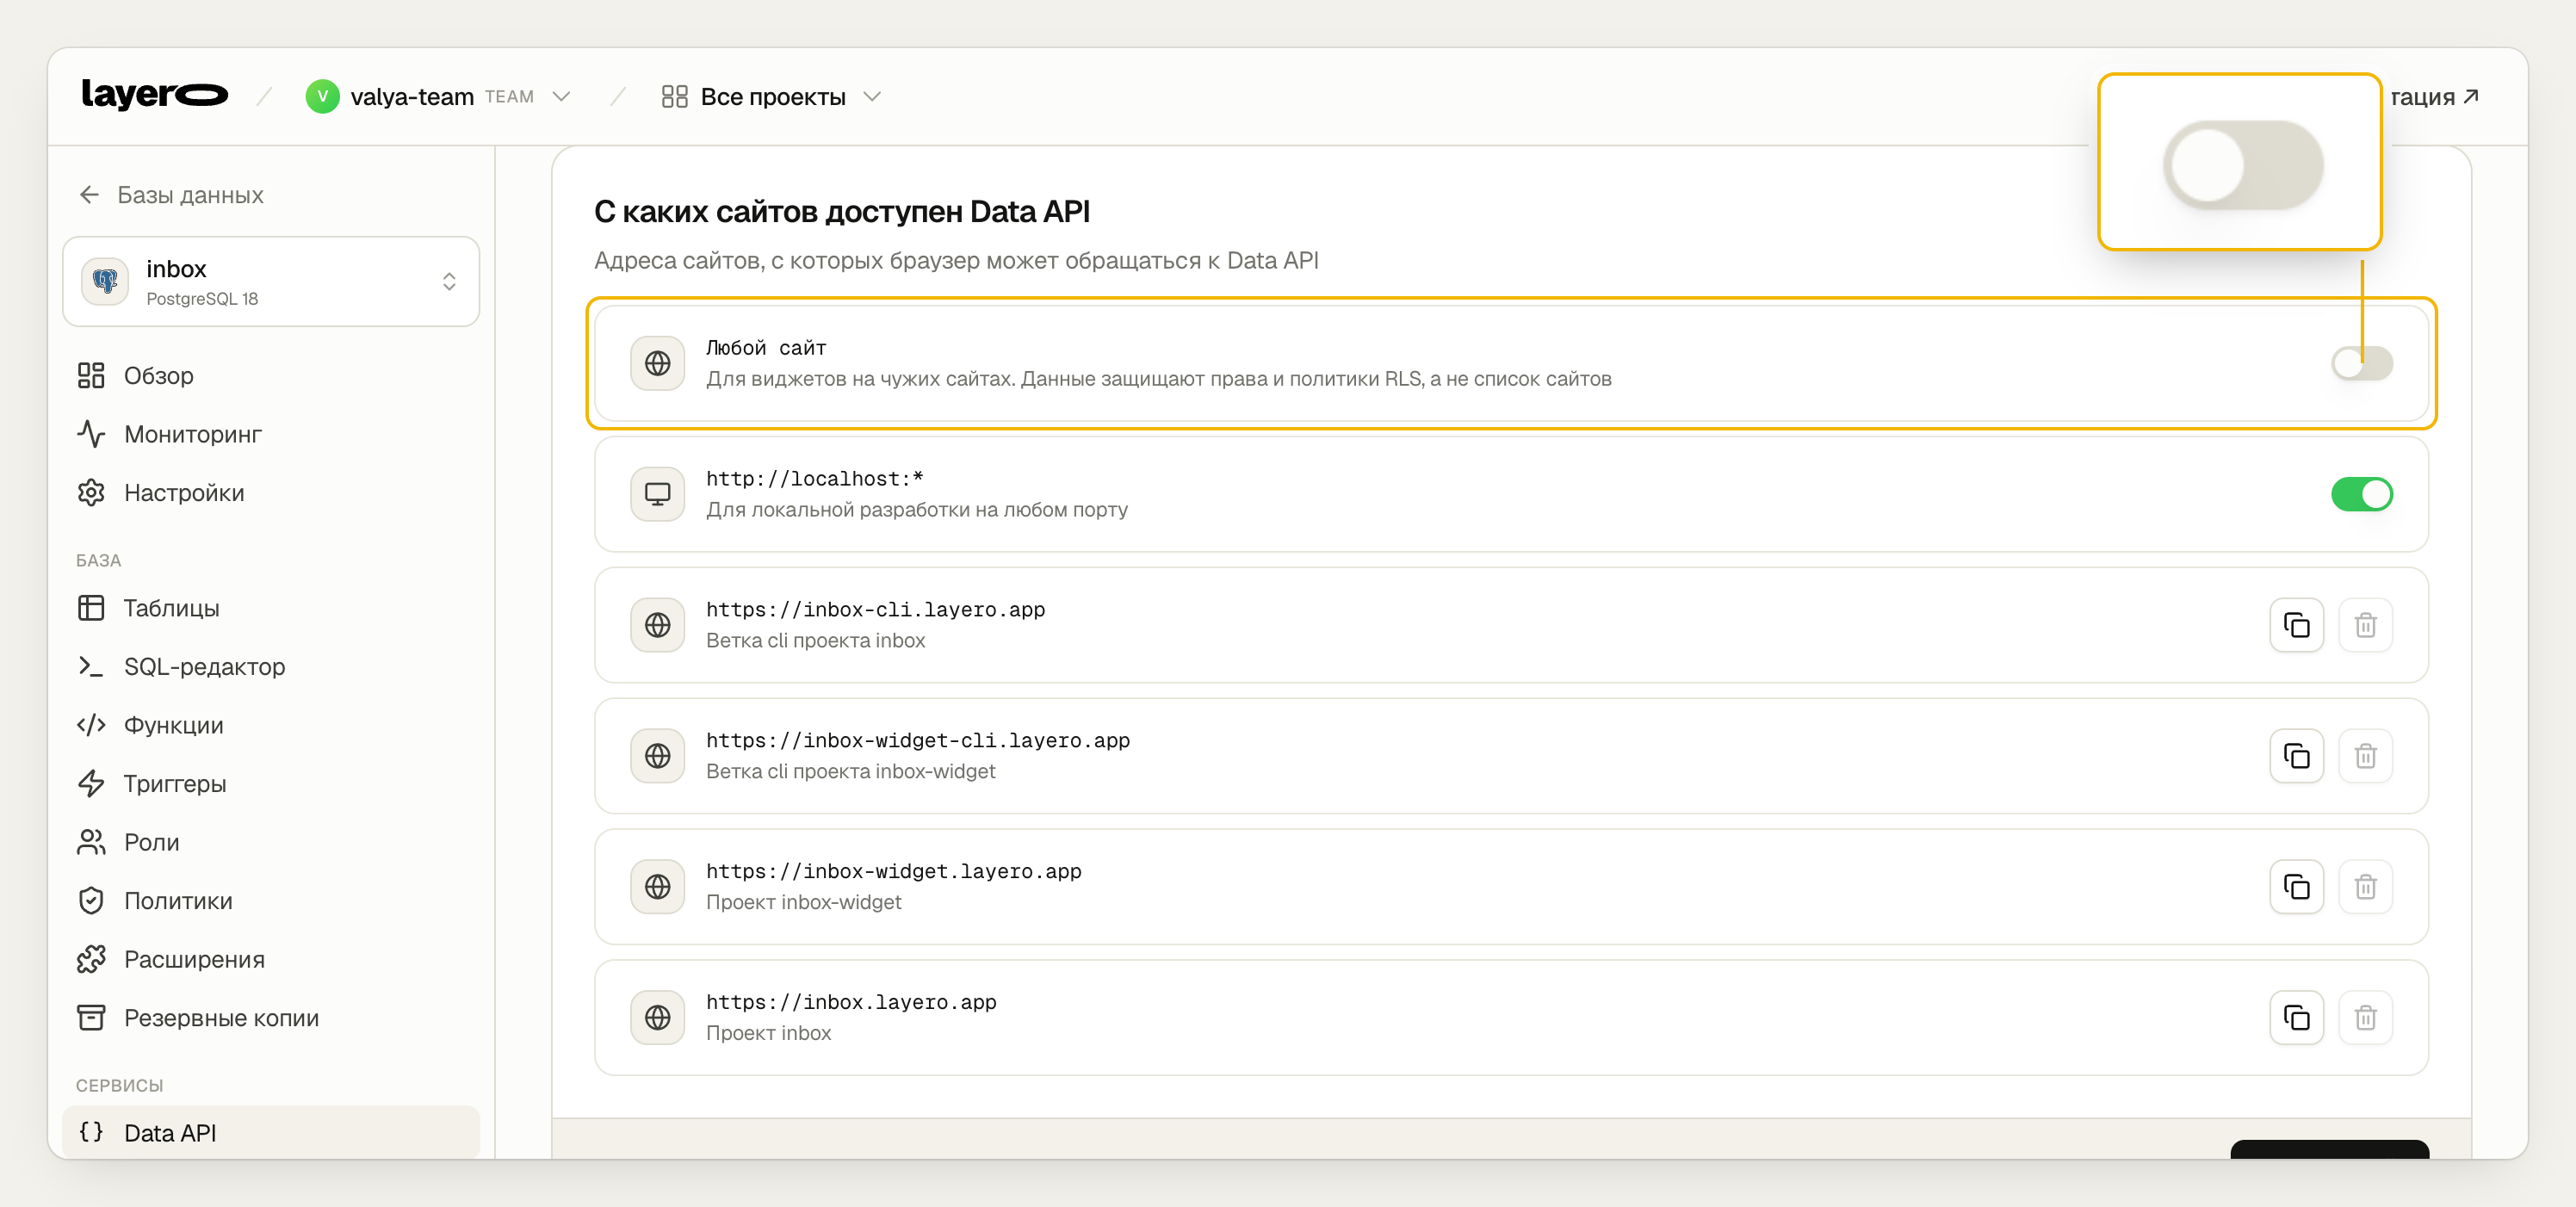
Task: Delete https://inbox-widget.layero.app entry
Action: click(x=2365, y=887)
